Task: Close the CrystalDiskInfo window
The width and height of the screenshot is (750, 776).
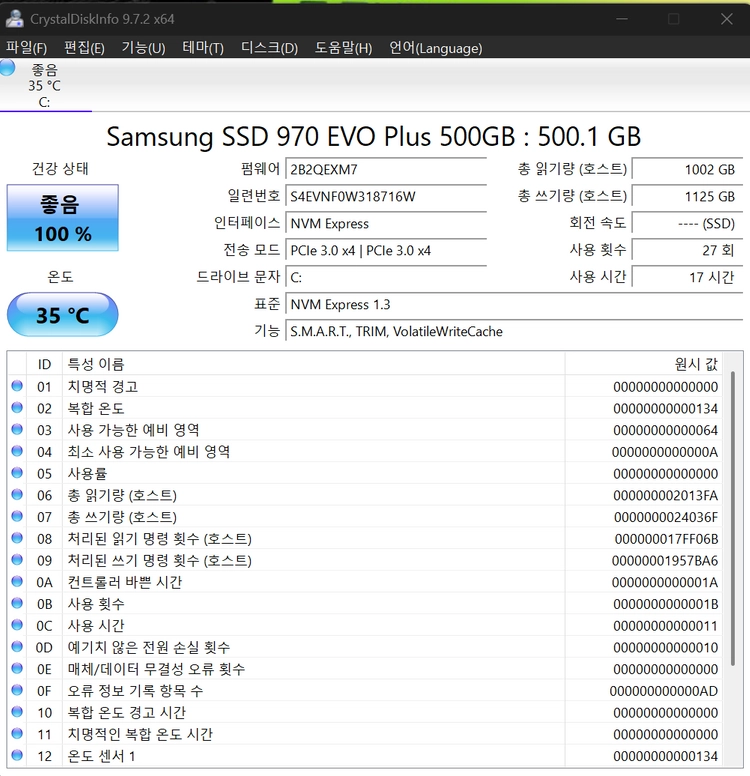Action: coord(726,19)
